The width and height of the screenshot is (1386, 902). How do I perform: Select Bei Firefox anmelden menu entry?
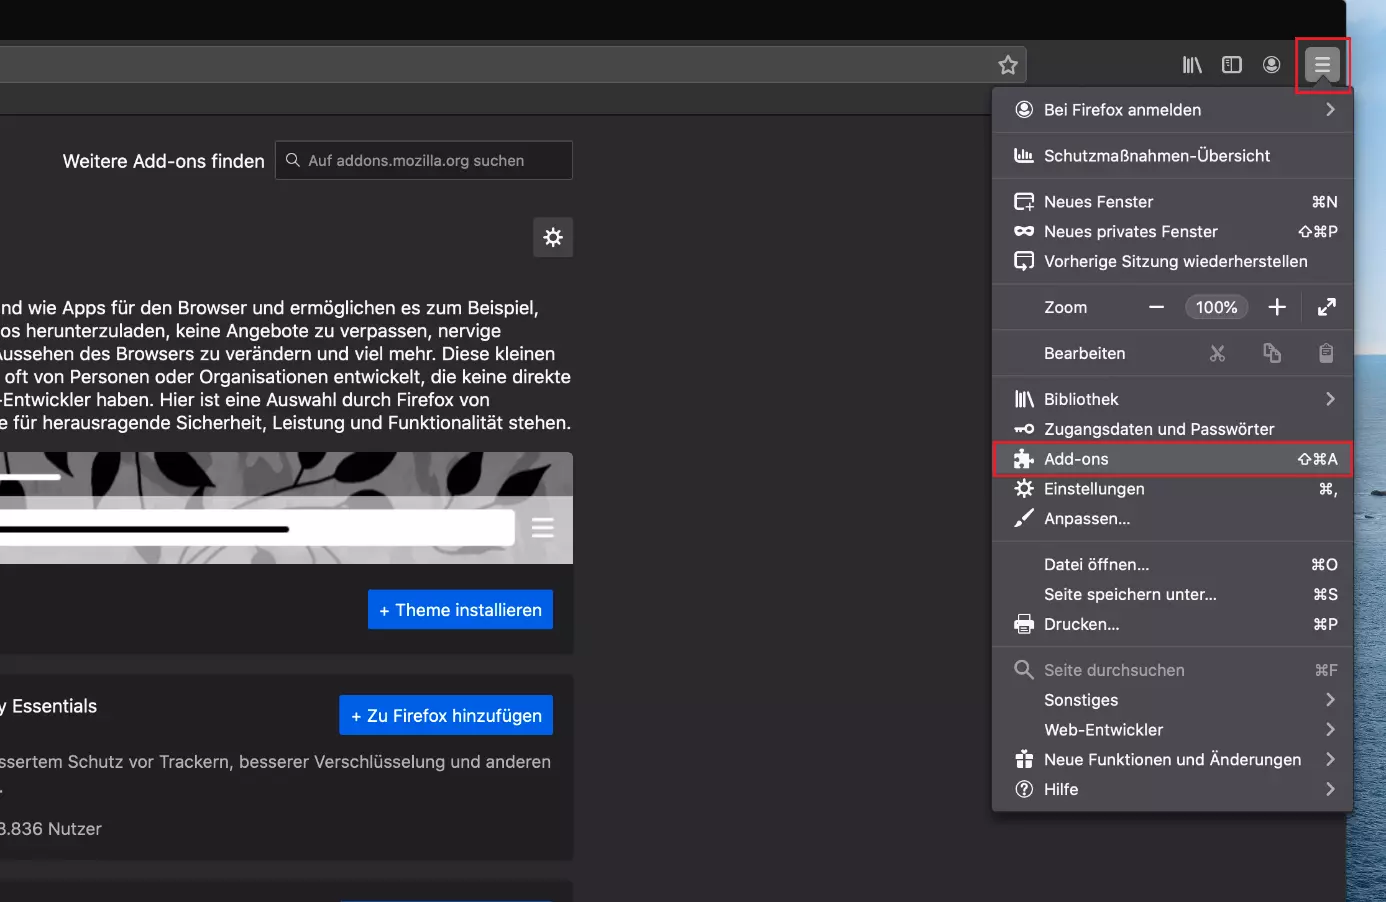coord(1172,110)
